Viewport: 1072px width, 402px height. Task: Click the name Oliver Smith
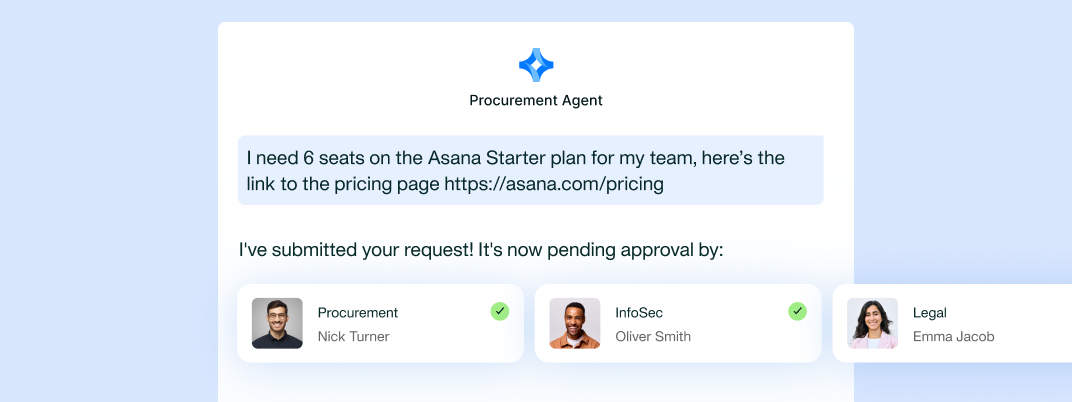pos(653,337)
